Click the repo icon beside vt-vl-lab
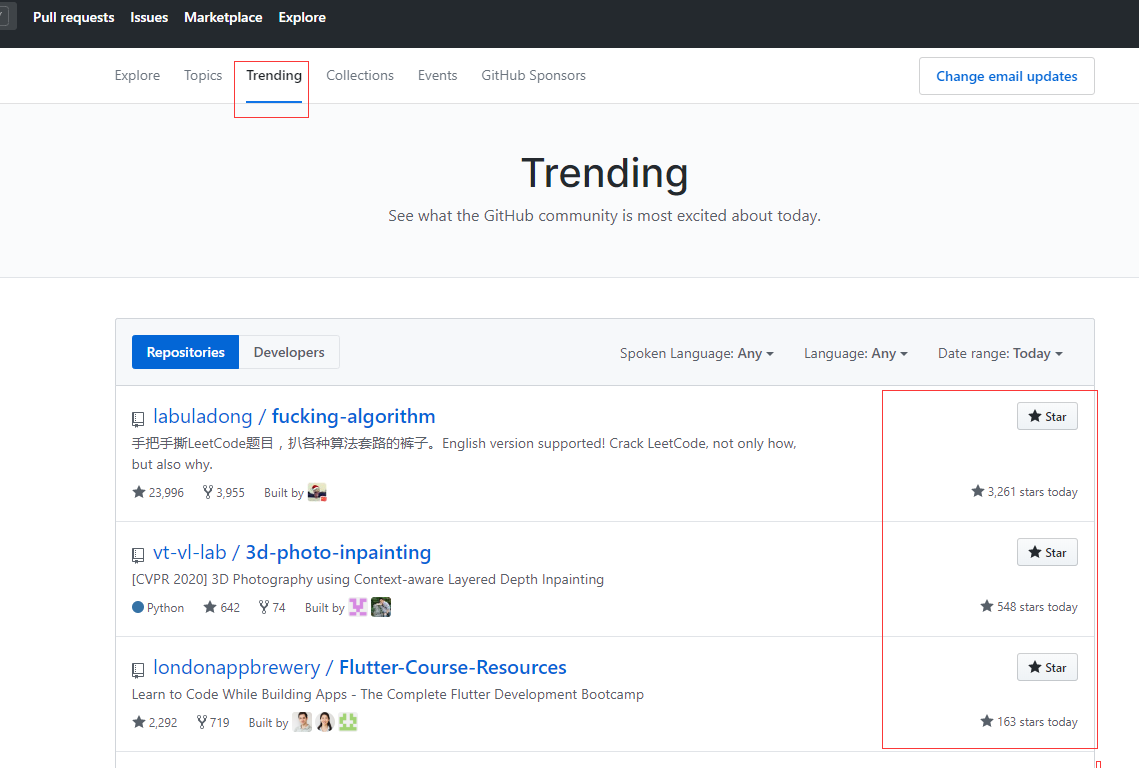Screen dimensions: 1139x768 click(138, 554)
